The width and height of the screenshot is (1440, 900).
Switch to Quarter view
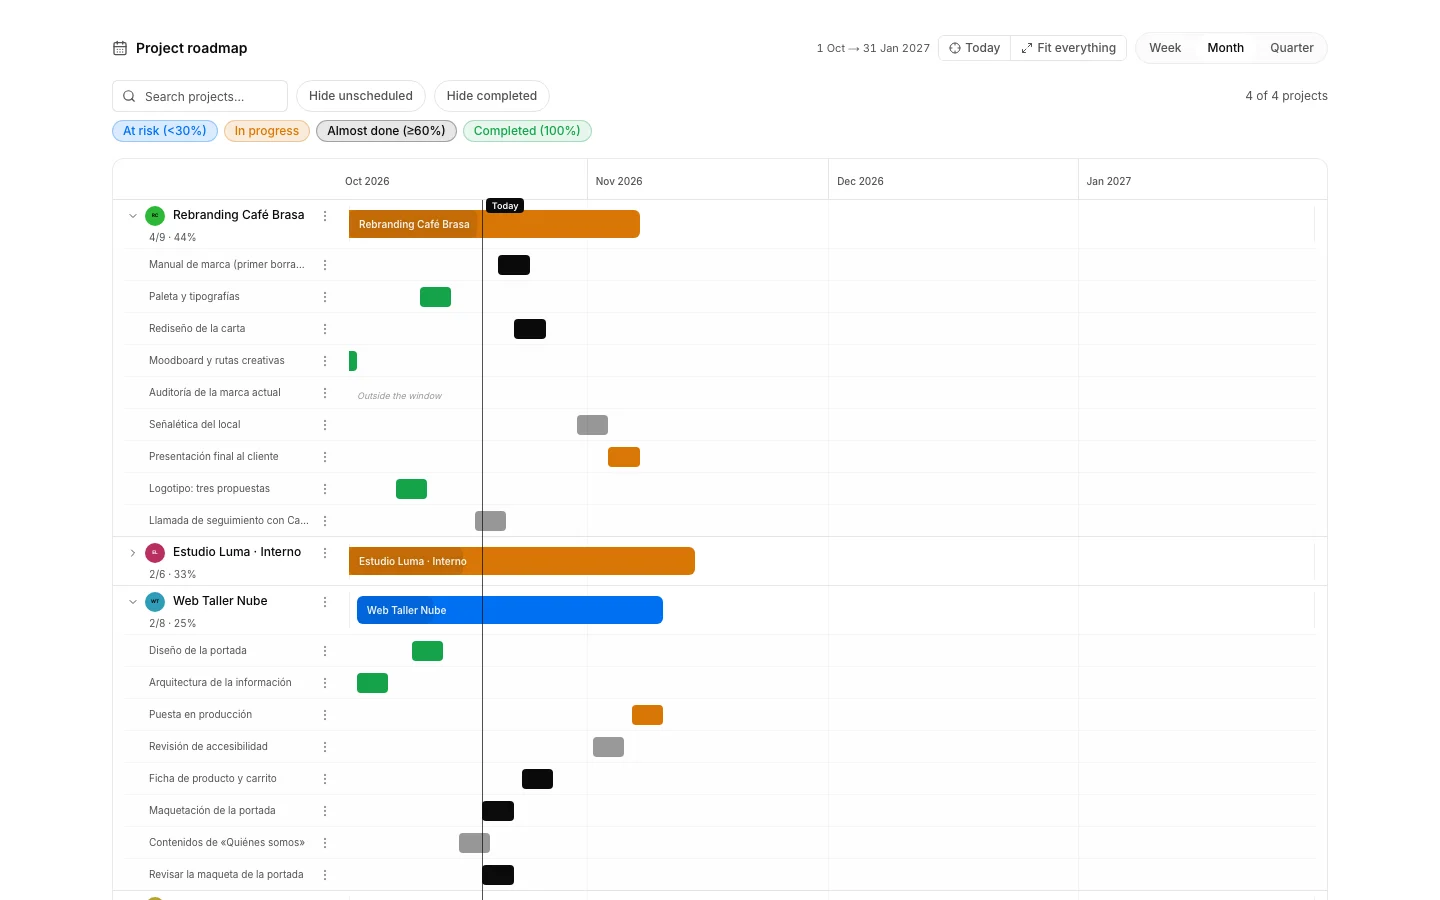1292,48
